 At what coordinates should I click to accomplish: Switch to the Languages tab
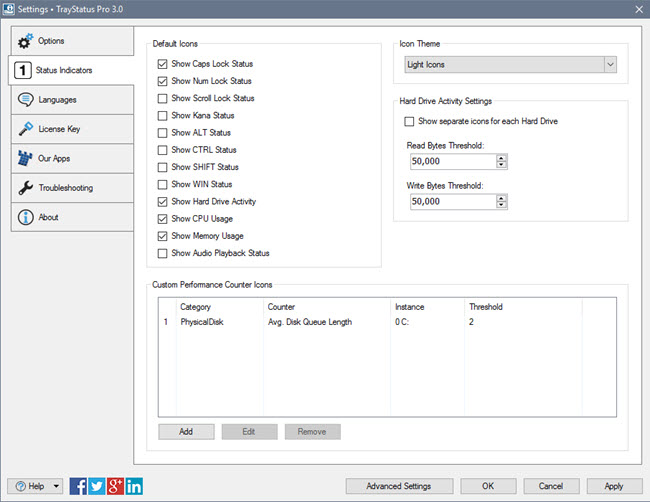(x=73, y=99)
